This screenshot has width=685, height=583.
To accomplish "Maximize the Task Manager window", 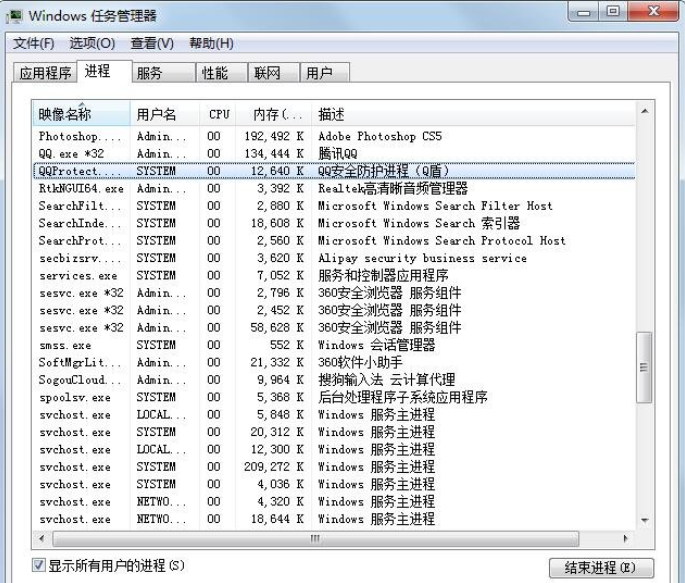I will pos(613,12).
